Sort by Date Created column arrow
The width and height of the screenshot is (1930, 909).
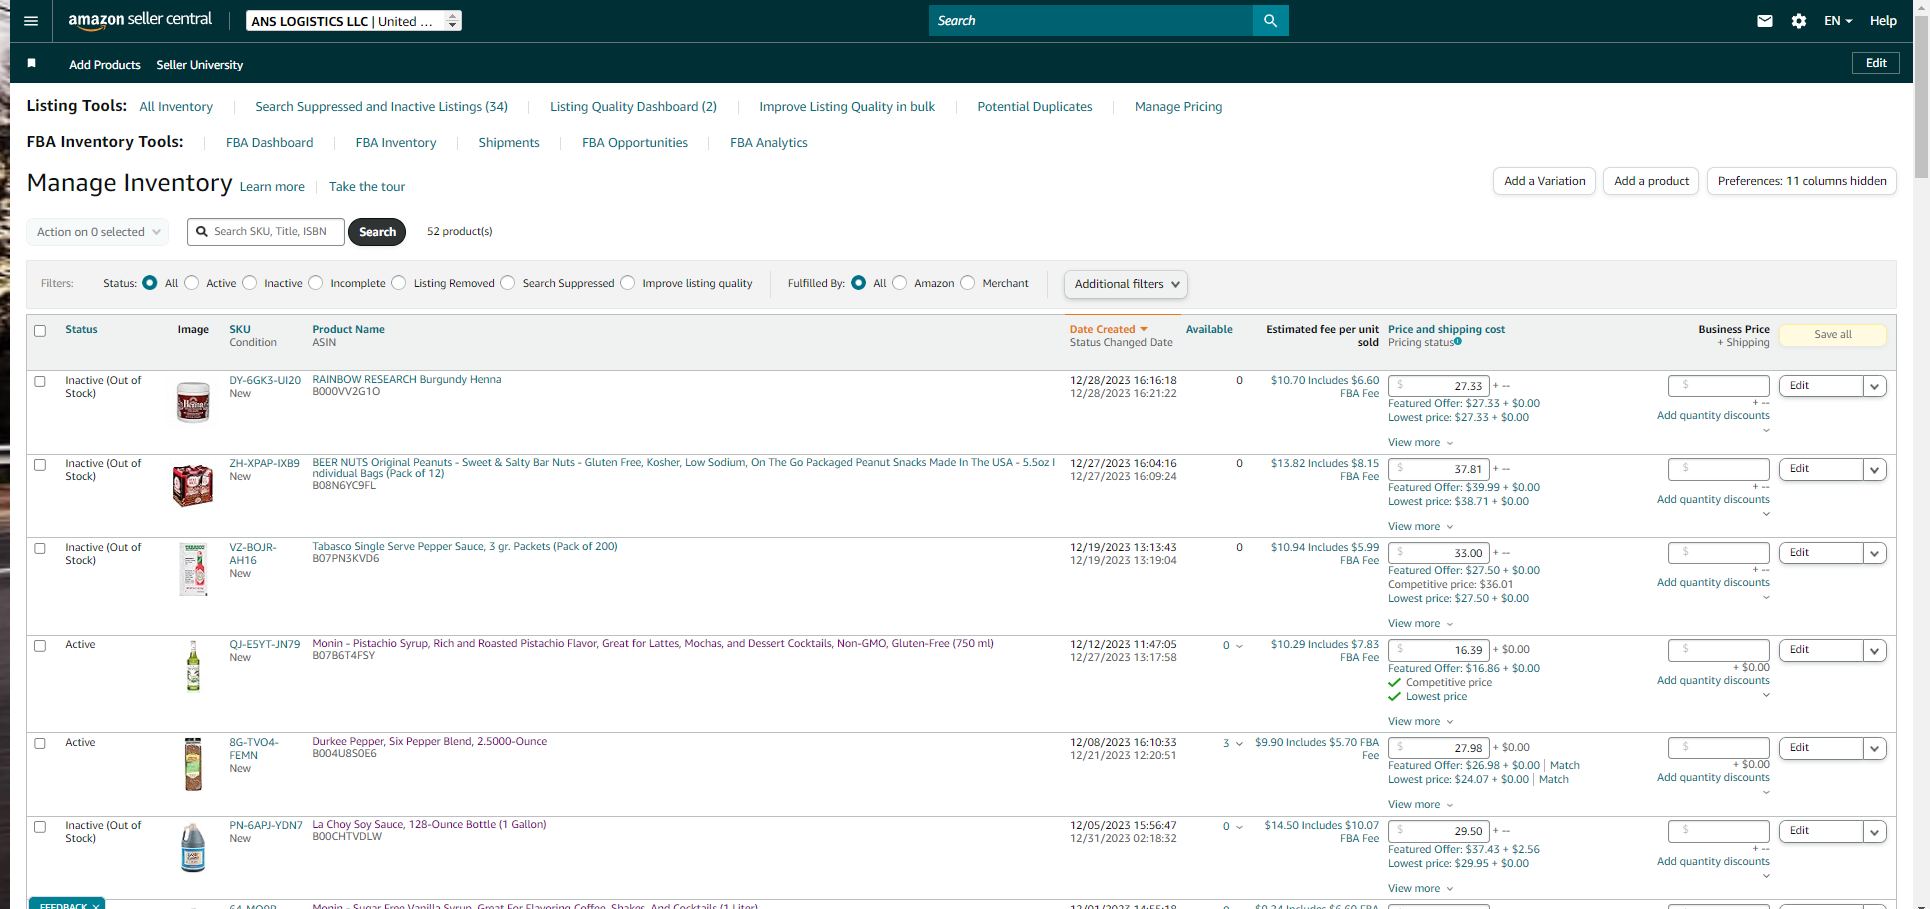[1144, 329]
